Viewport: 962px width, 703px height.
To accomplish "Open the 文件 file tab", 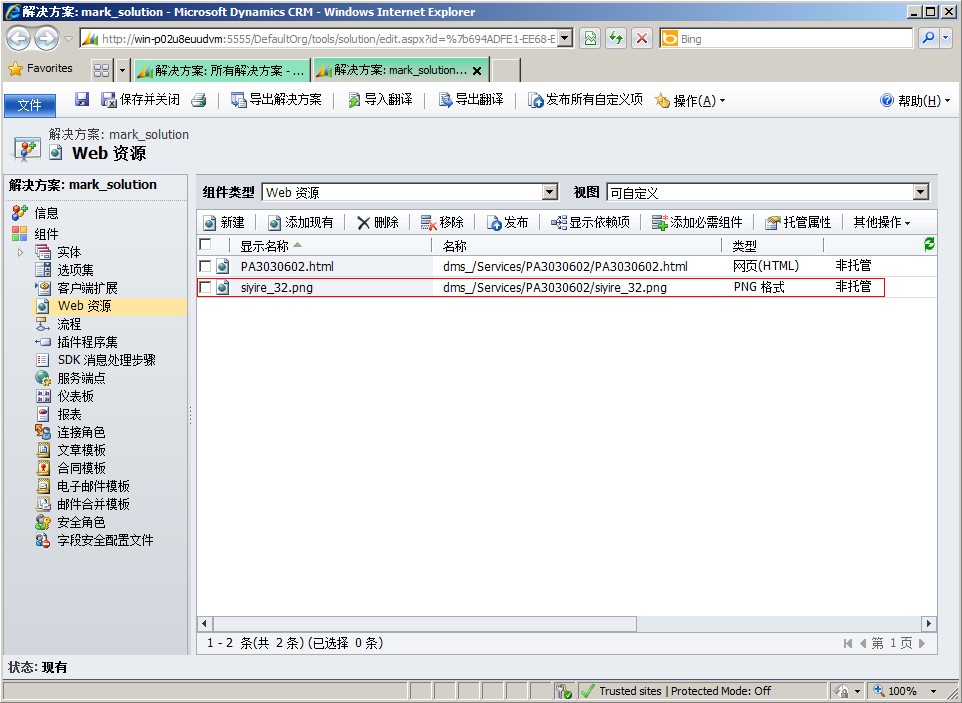I will pos(29,105).
